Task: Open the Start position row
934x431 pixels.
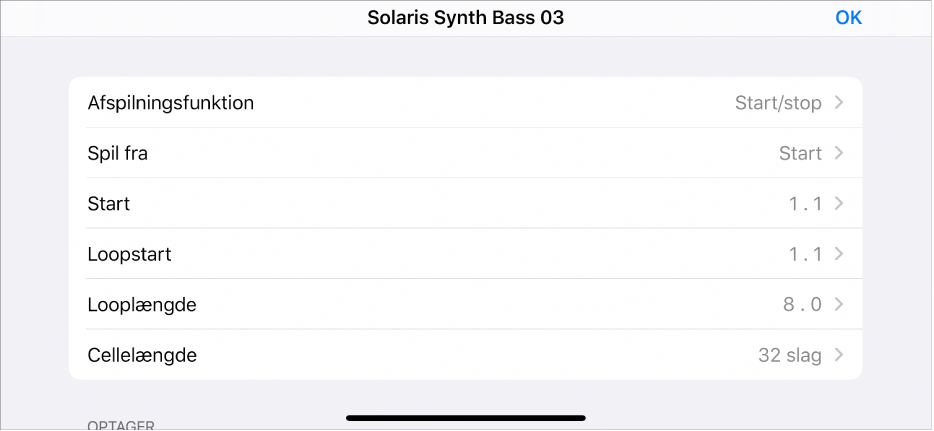Action: point(109,204)
